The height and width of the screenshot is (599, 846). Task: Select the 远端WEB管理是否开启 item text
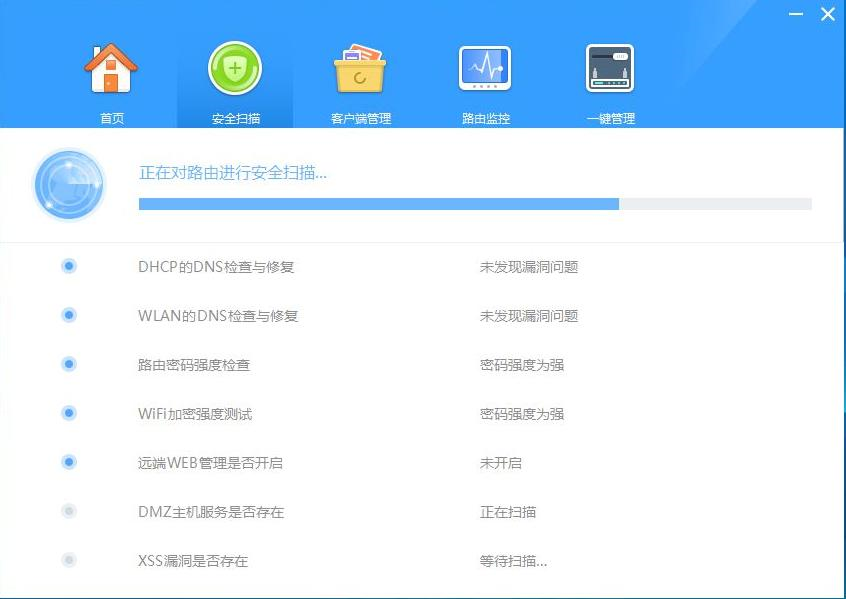pos(210,462)
